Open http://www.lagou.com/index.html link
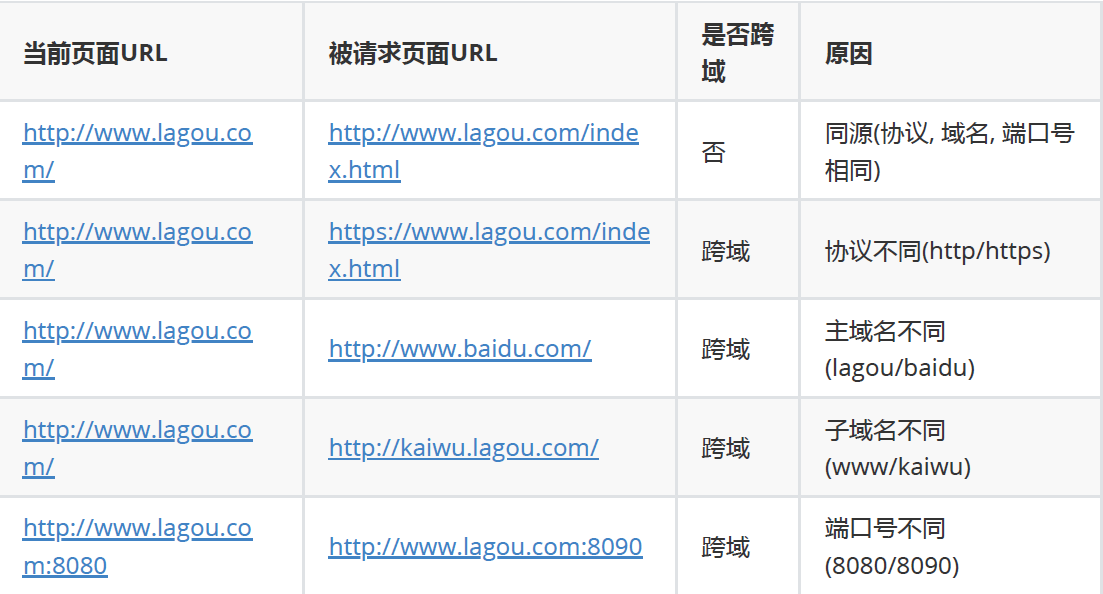Image resolution: width=1103 pixels, height=594 pixels. (483, 151)
